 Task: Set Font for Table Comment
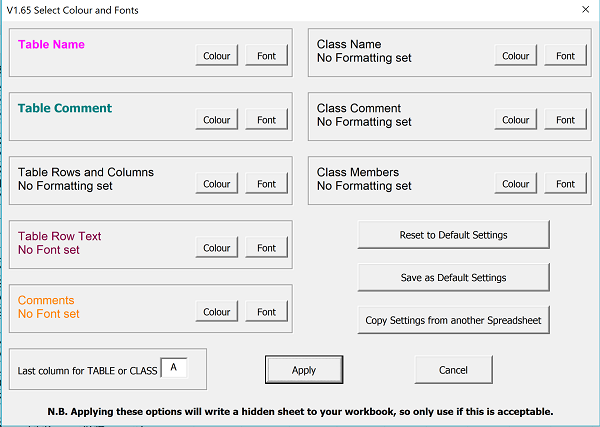(x=266, y=120)
